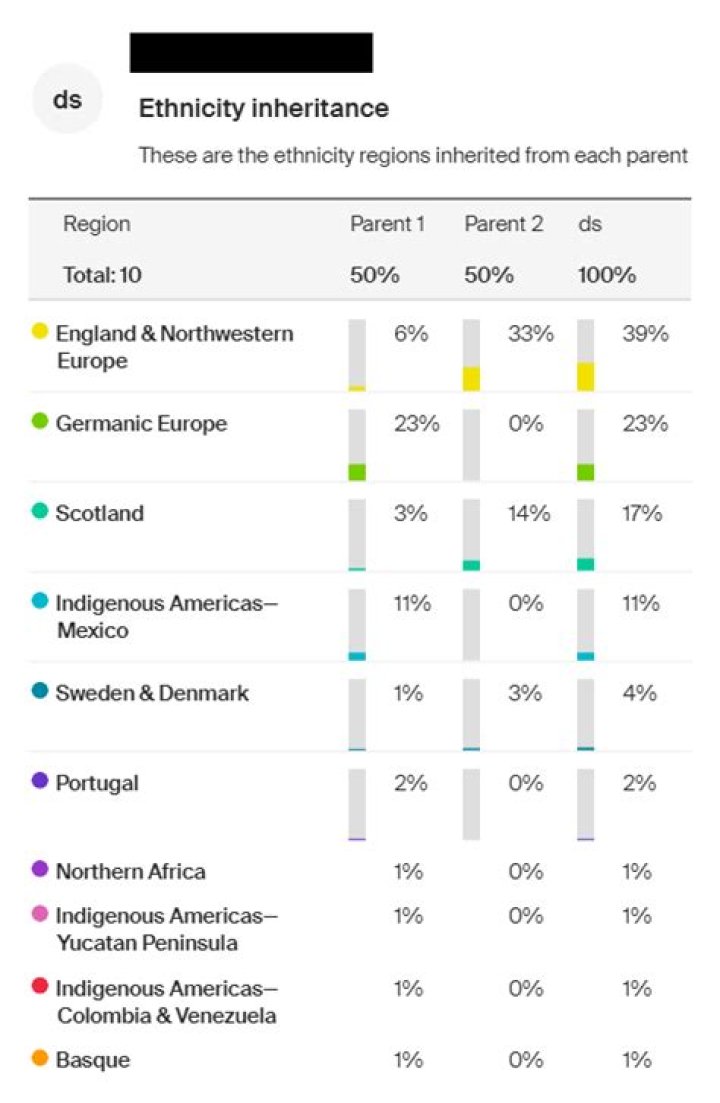720x1103 pixels.
Task: Click the ds bar for Scotland
Action: 586,535
